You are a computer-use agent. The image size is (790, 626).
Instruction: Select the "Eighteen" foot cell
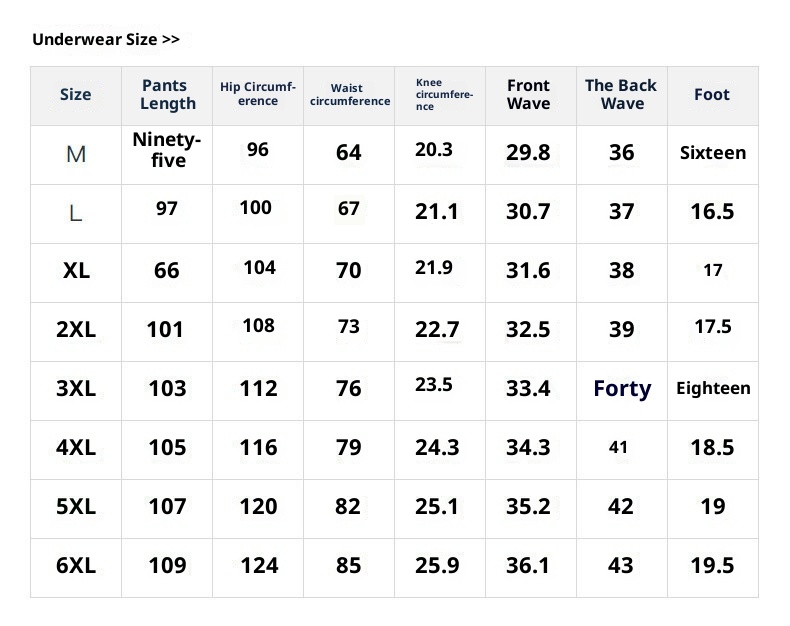pyautogui.click(x=713, y=388)
